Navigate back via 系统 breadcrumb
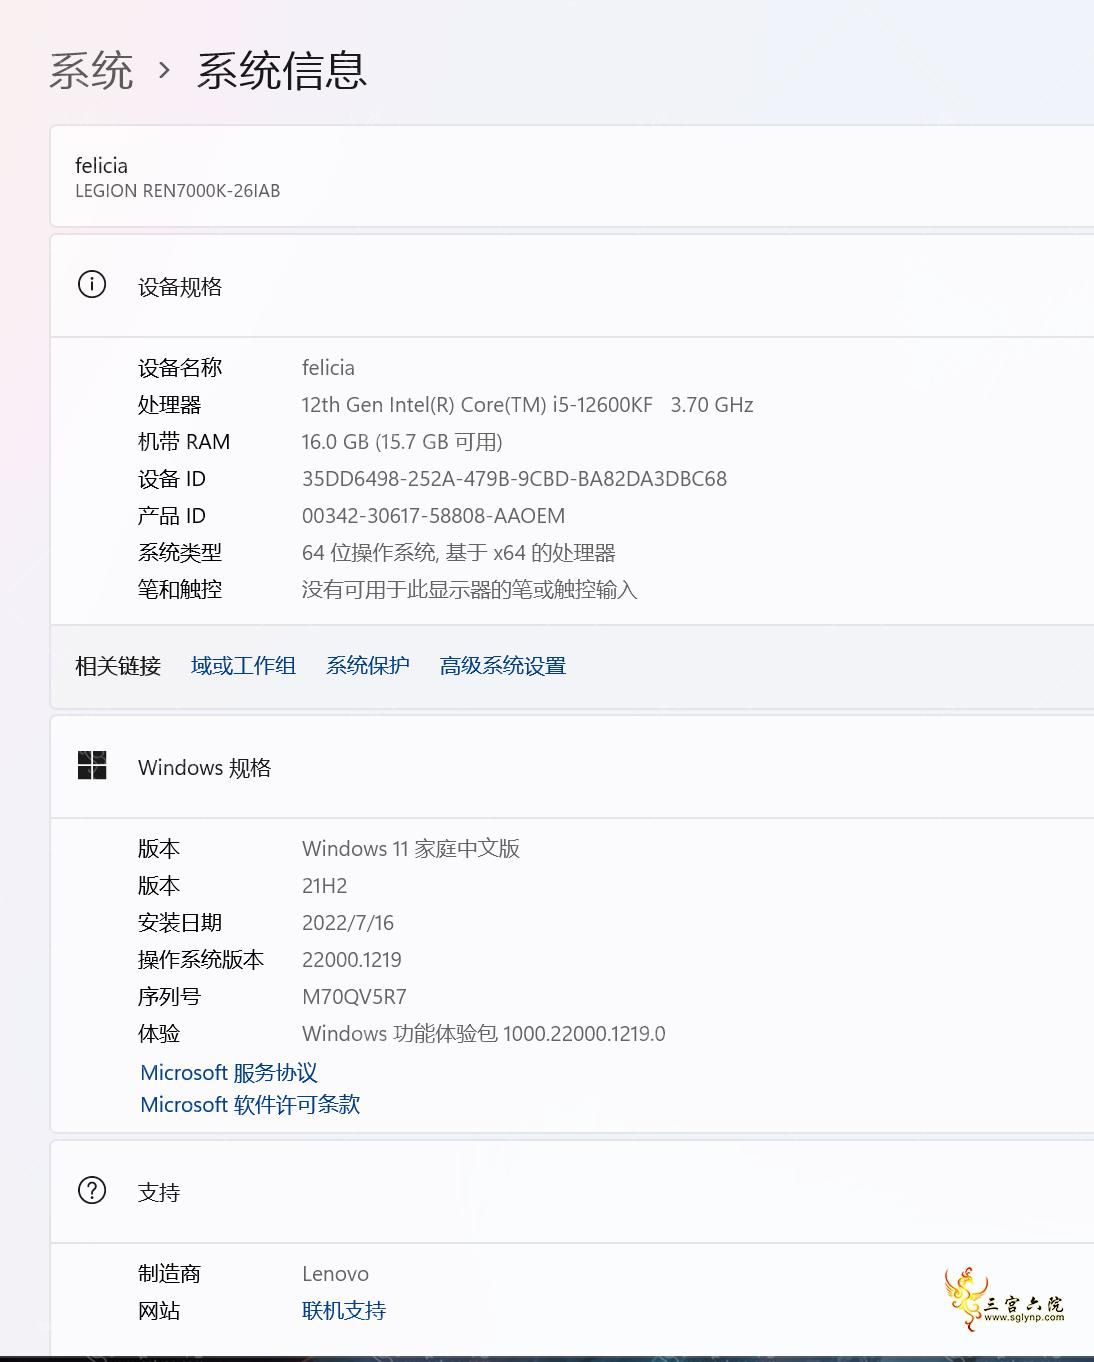The image size is (1094, 1362). tap(91, 71)
